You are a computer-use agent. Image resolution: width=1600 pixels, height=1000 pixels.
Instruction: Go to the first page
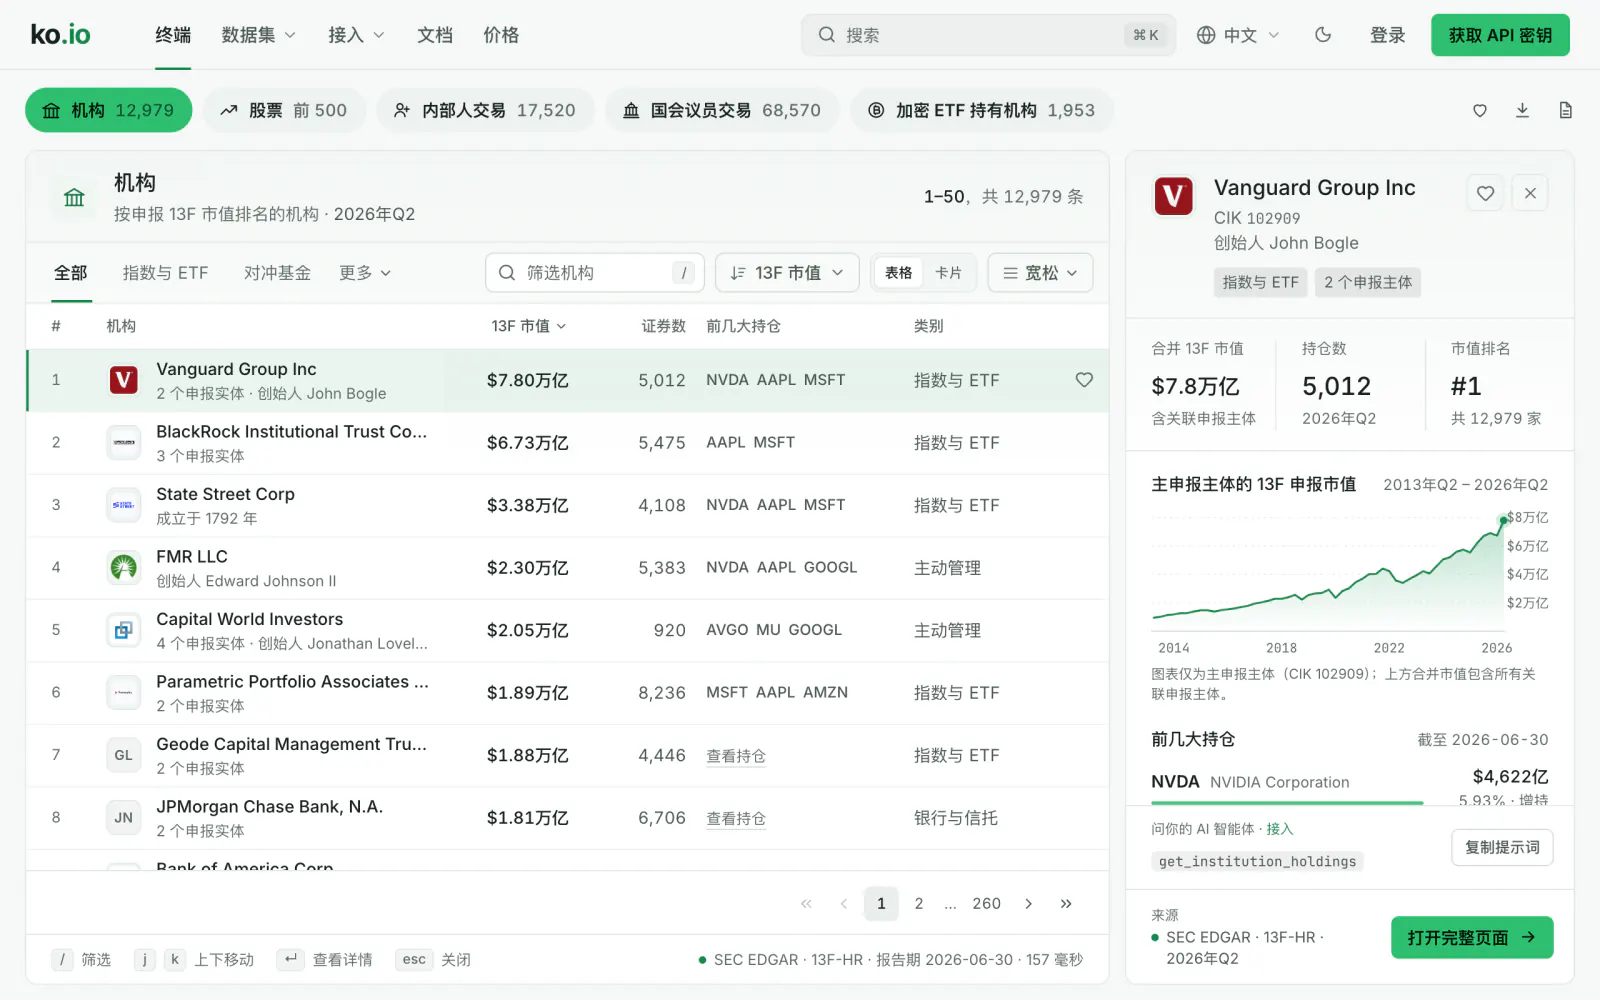tap(806, 903)
